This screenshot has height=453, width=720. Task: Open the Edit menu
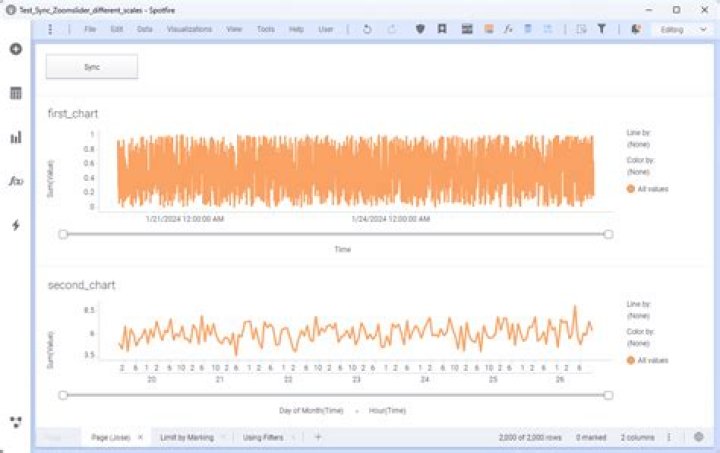click(x=117, y=29)
